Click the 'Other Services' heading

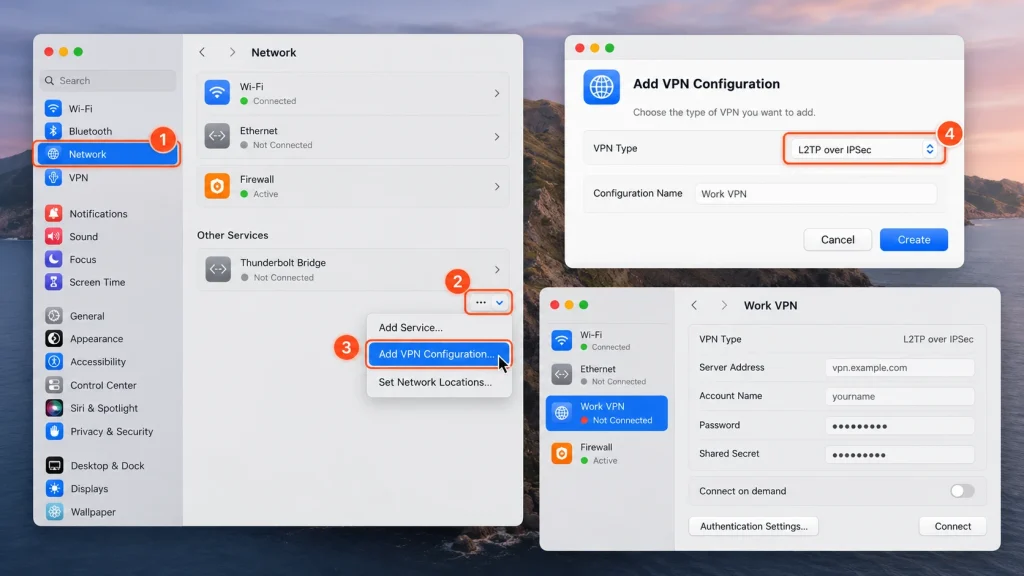232,235
